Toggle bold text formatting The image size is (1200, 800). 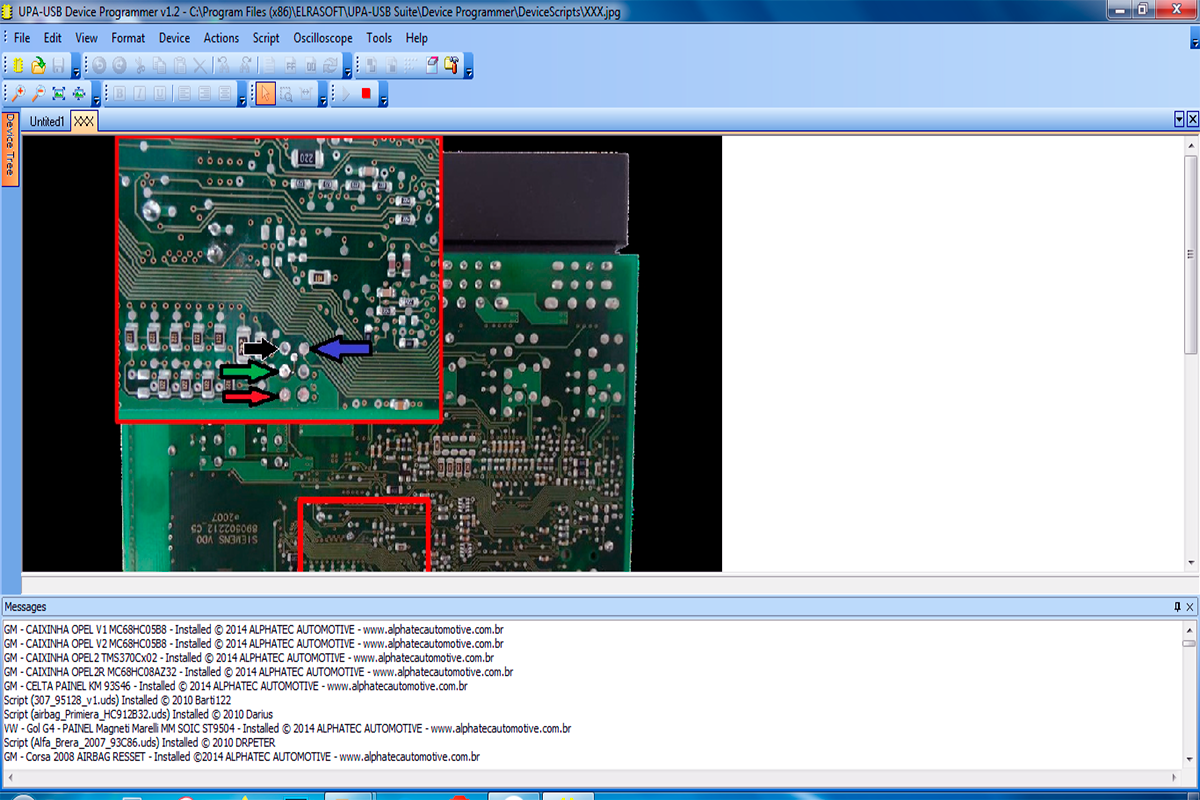pos(119,93)
